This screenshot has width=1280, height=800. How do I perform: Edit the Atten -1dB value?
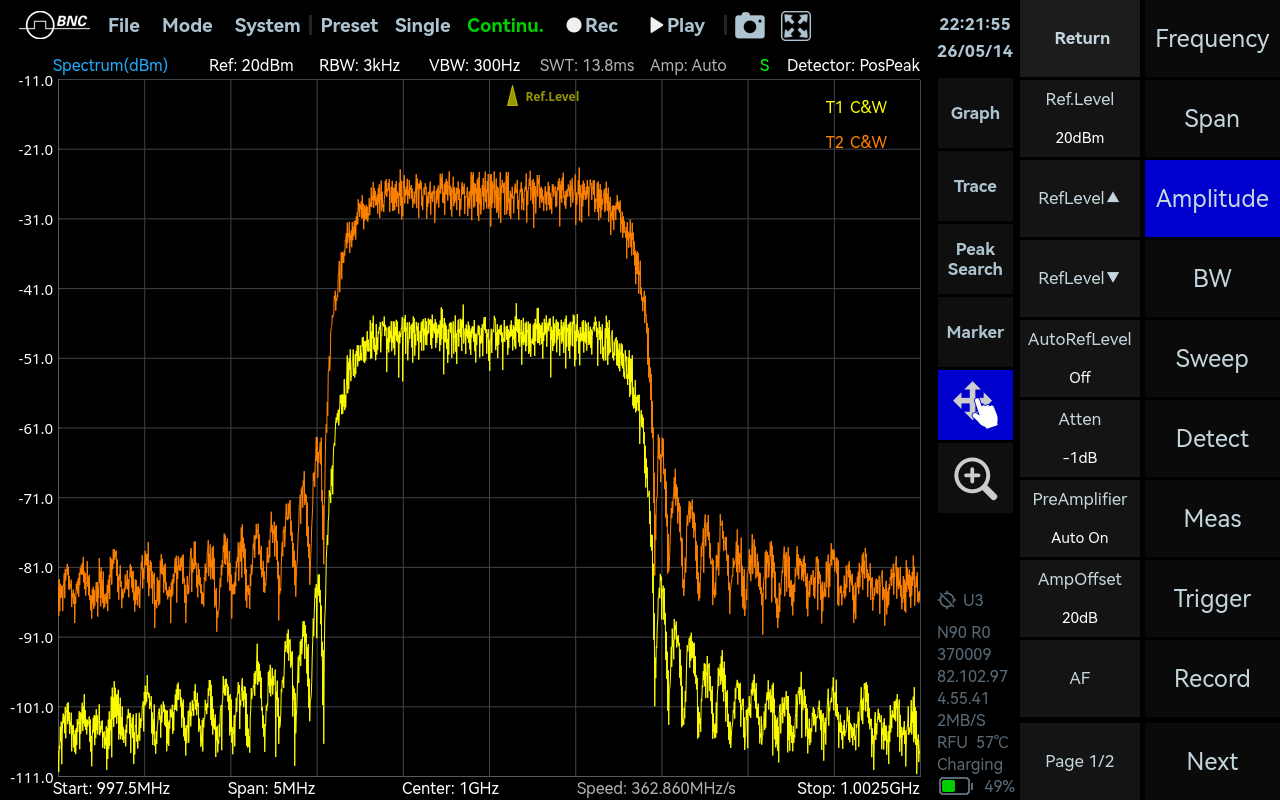1080,438
